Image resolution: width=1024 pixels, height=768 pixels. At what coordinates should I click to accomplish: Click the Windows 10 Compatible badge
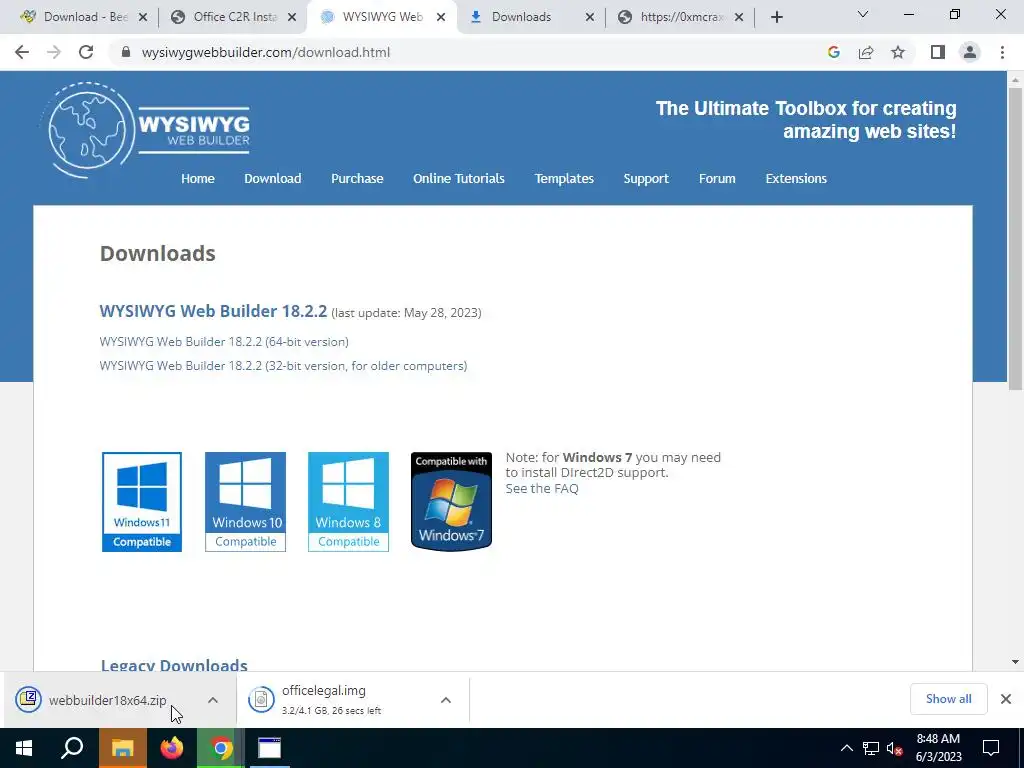[246, 502]
